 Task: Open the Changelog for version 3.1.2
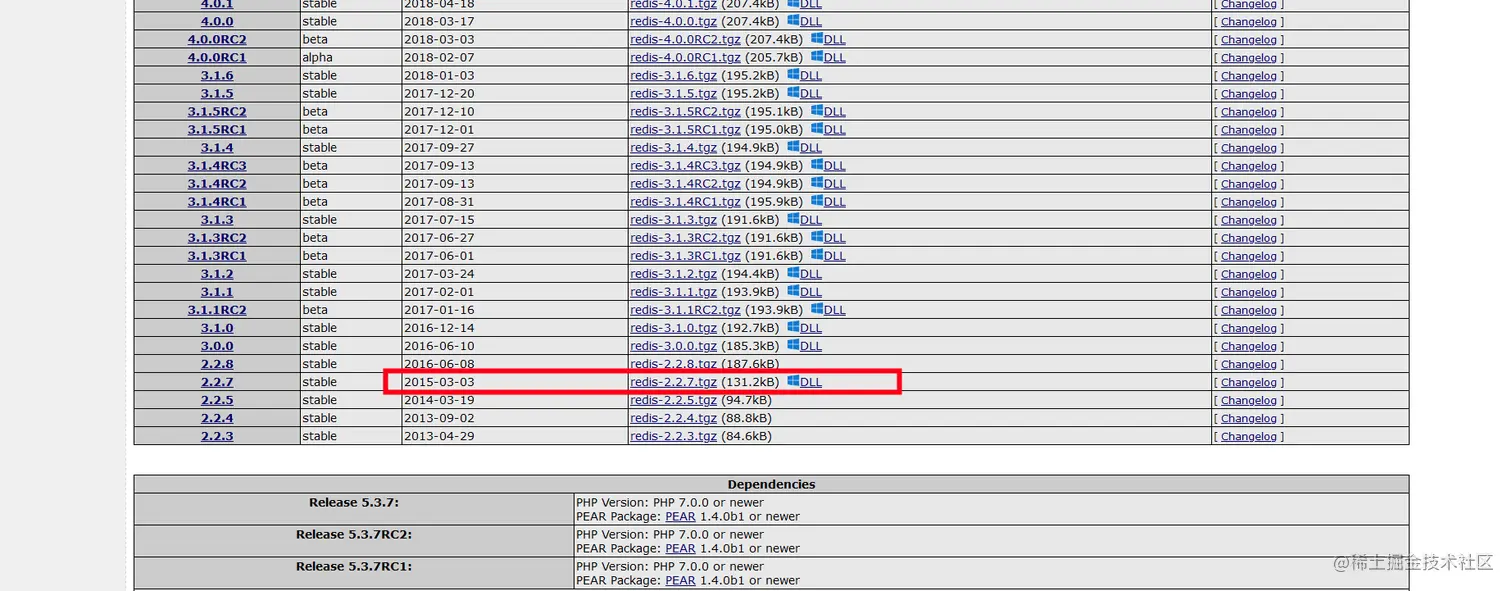(x=1248, y=273)
